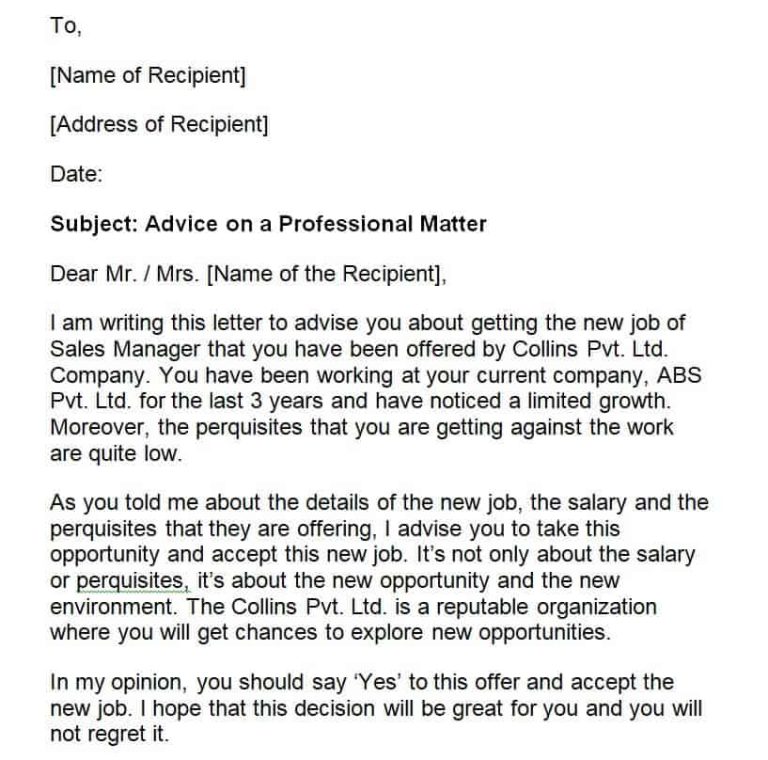The width and height of the screenshot is (768, 760).
Task: Click the word 'environment.' in second paragraph
Action: click(x=114, y=607)
